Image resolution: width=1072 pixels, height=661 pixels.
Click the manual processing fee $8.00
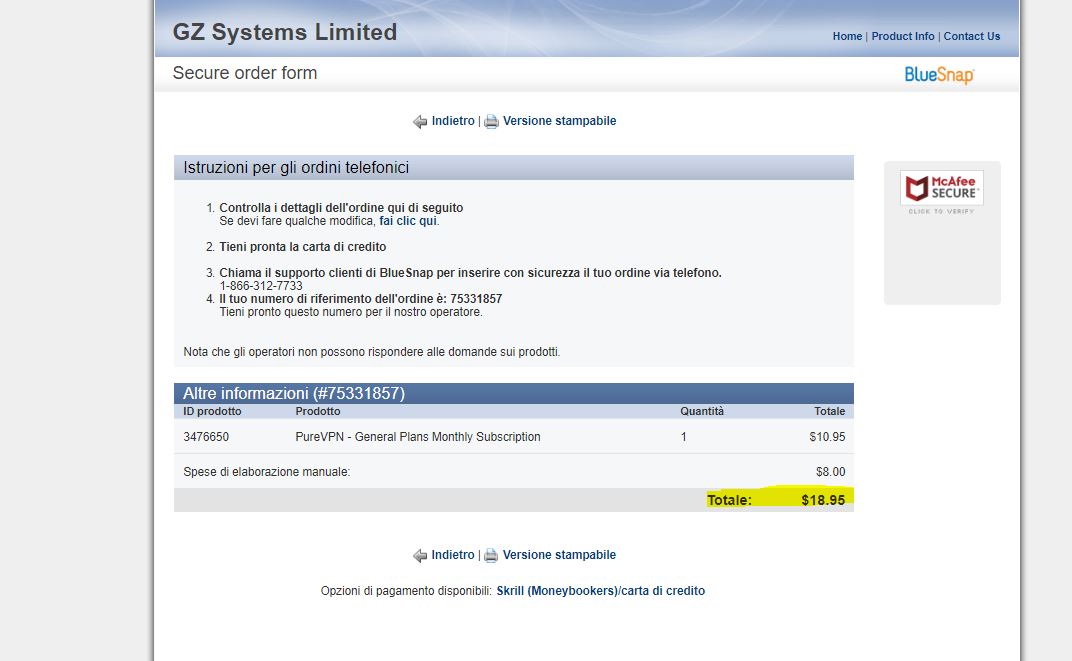coord(831,472)
